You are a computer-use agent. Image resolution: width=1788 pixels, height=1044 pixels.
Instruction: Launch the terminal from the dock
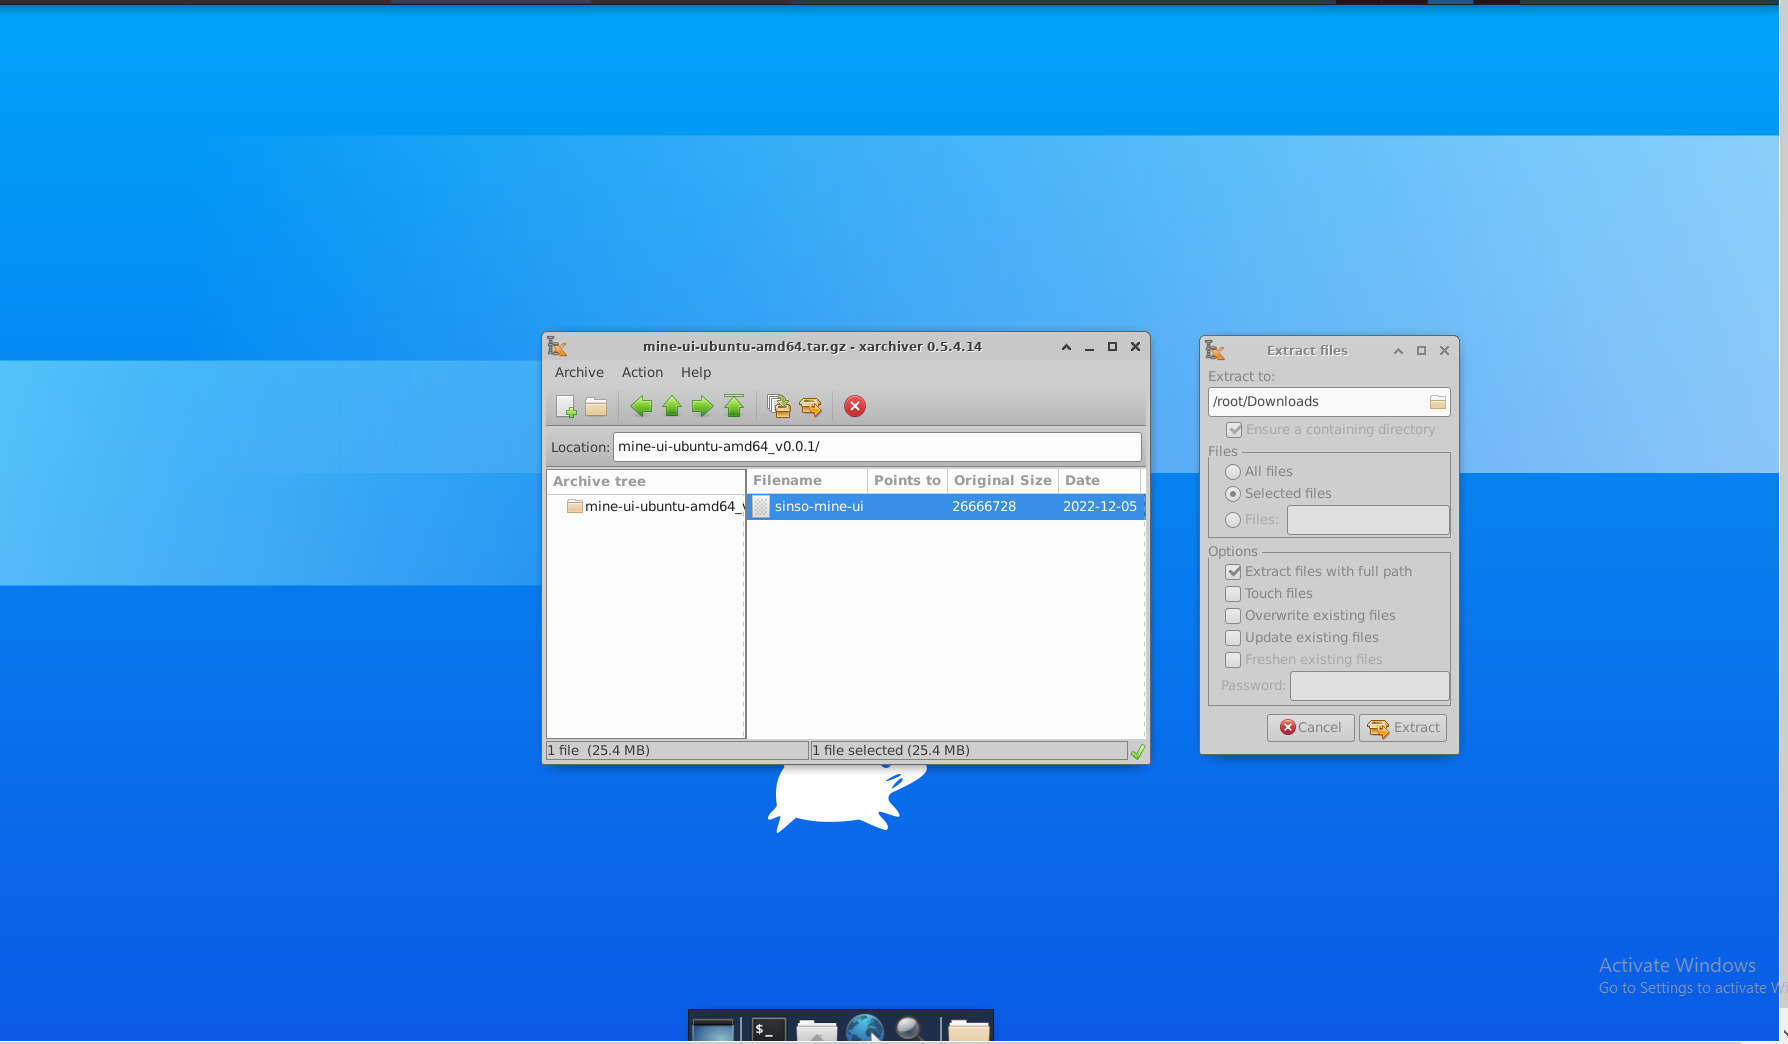(768, 1029)
